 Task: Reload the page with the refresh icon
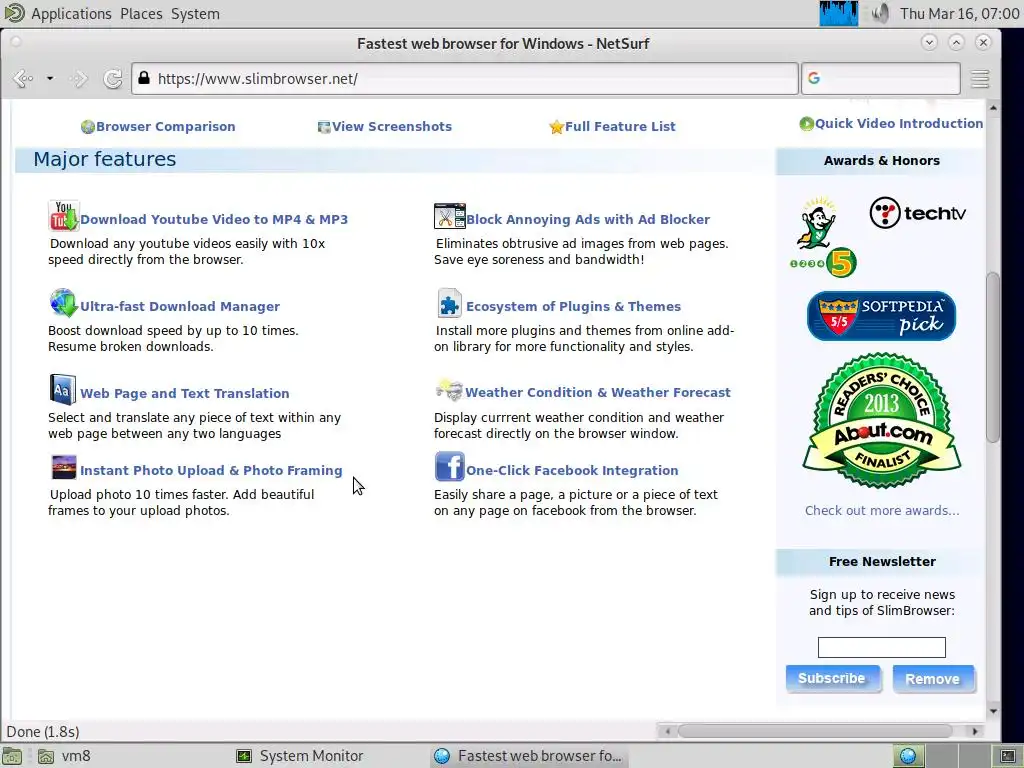pyautogui.click(x=112, y=79)
